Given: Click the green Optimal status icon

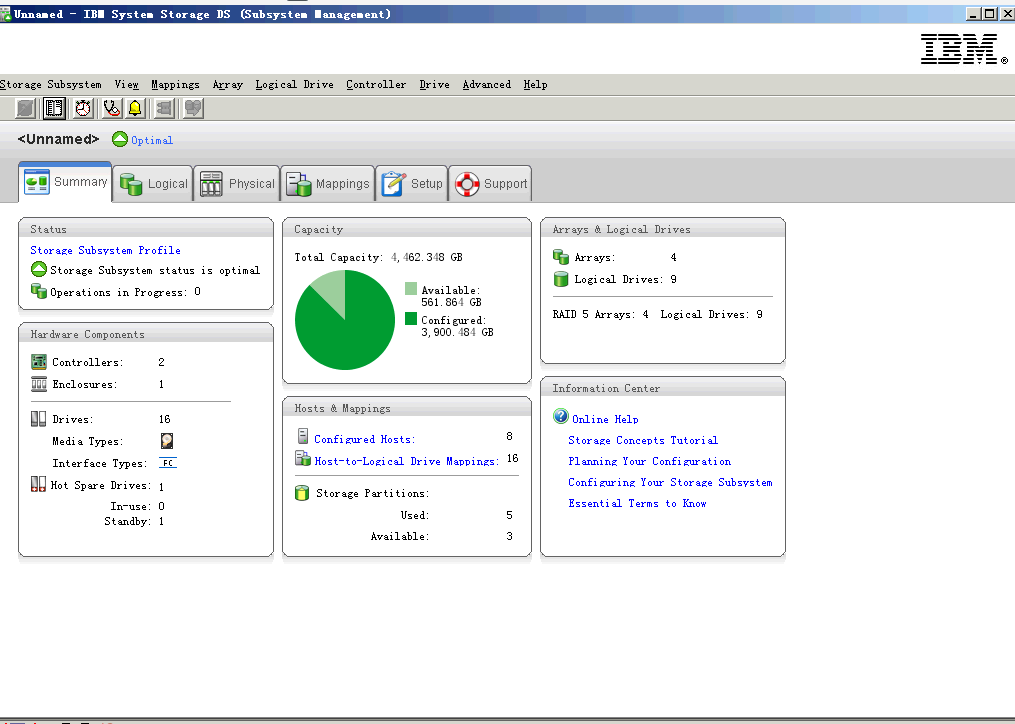Looking at the screenshot, I should [120, 140].
